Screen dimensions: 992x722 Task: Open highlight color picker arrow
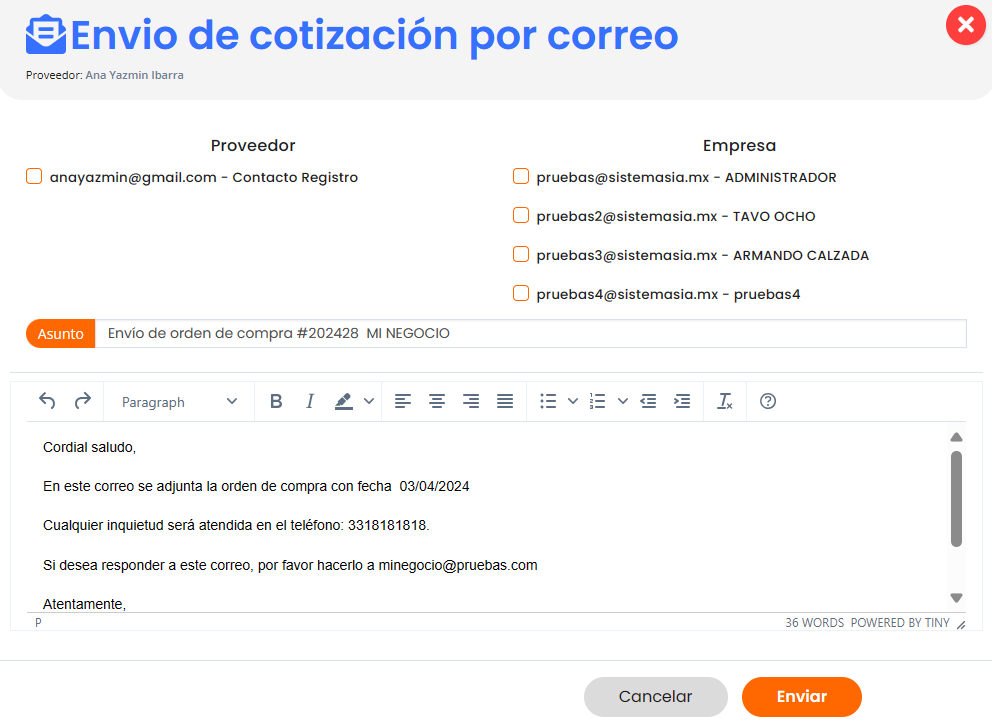(x=369, y=401)
